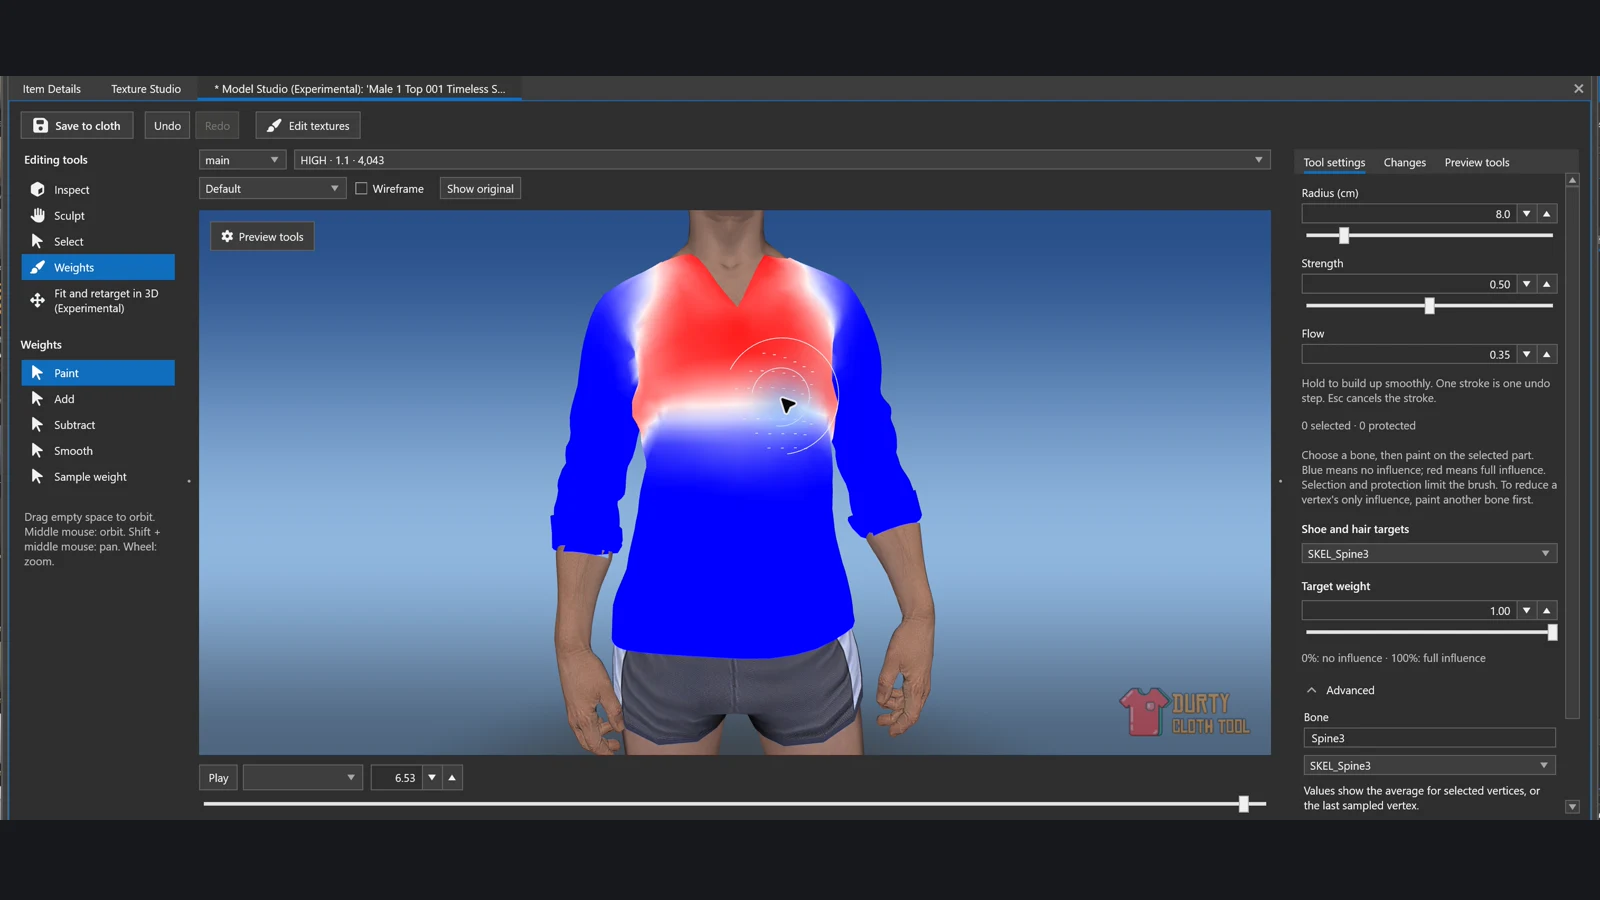Click the timeline scrubber handle

point(1244,804)
